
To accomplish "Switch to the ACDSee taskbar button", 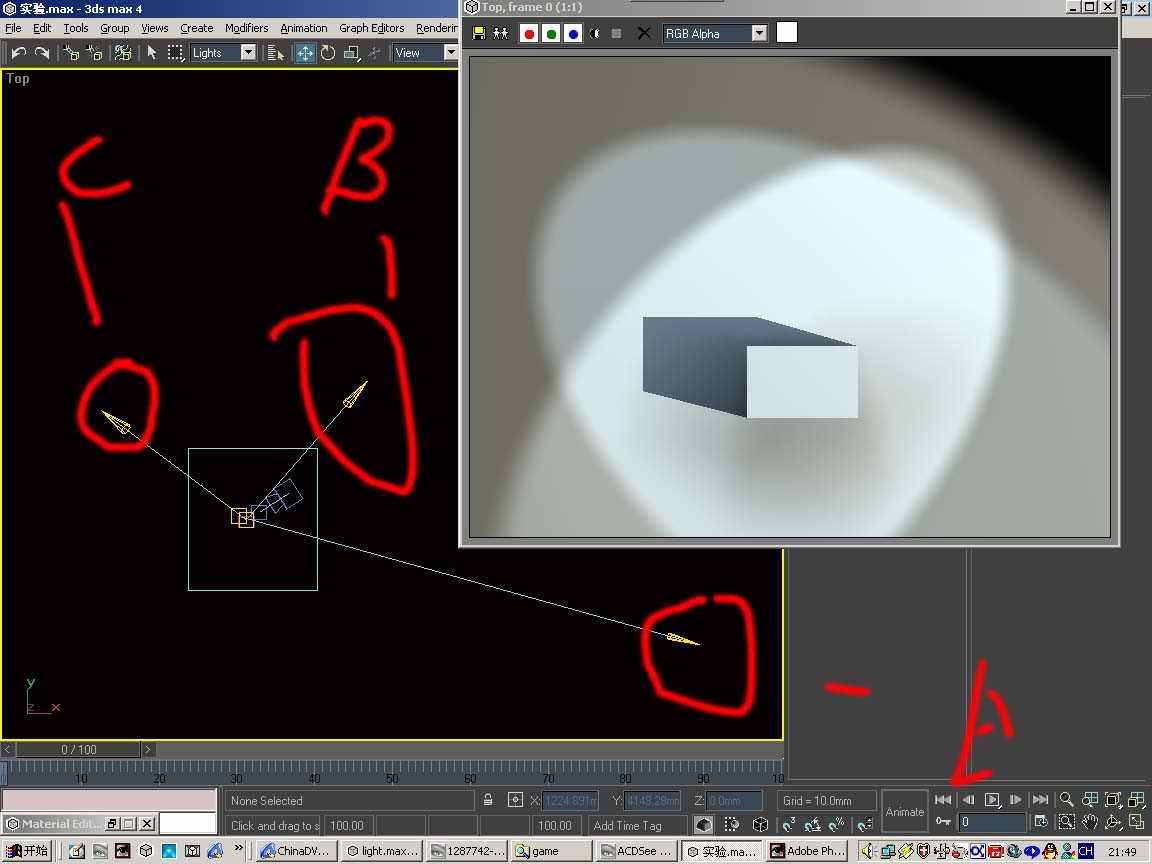I will pyautogui.click(x=636, y=851).
